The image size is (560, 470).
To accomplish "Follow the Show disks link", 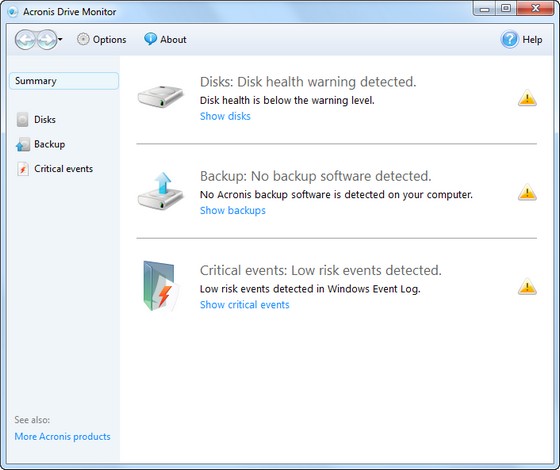I will (x=225, y=116).
